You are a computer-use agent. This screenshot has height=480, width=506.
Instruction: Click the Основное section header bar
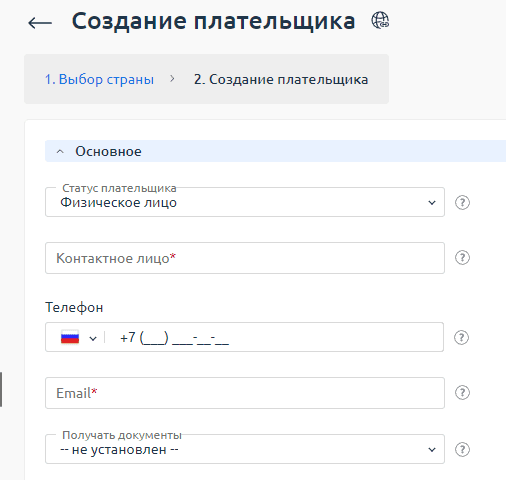(x=275, y=151)
